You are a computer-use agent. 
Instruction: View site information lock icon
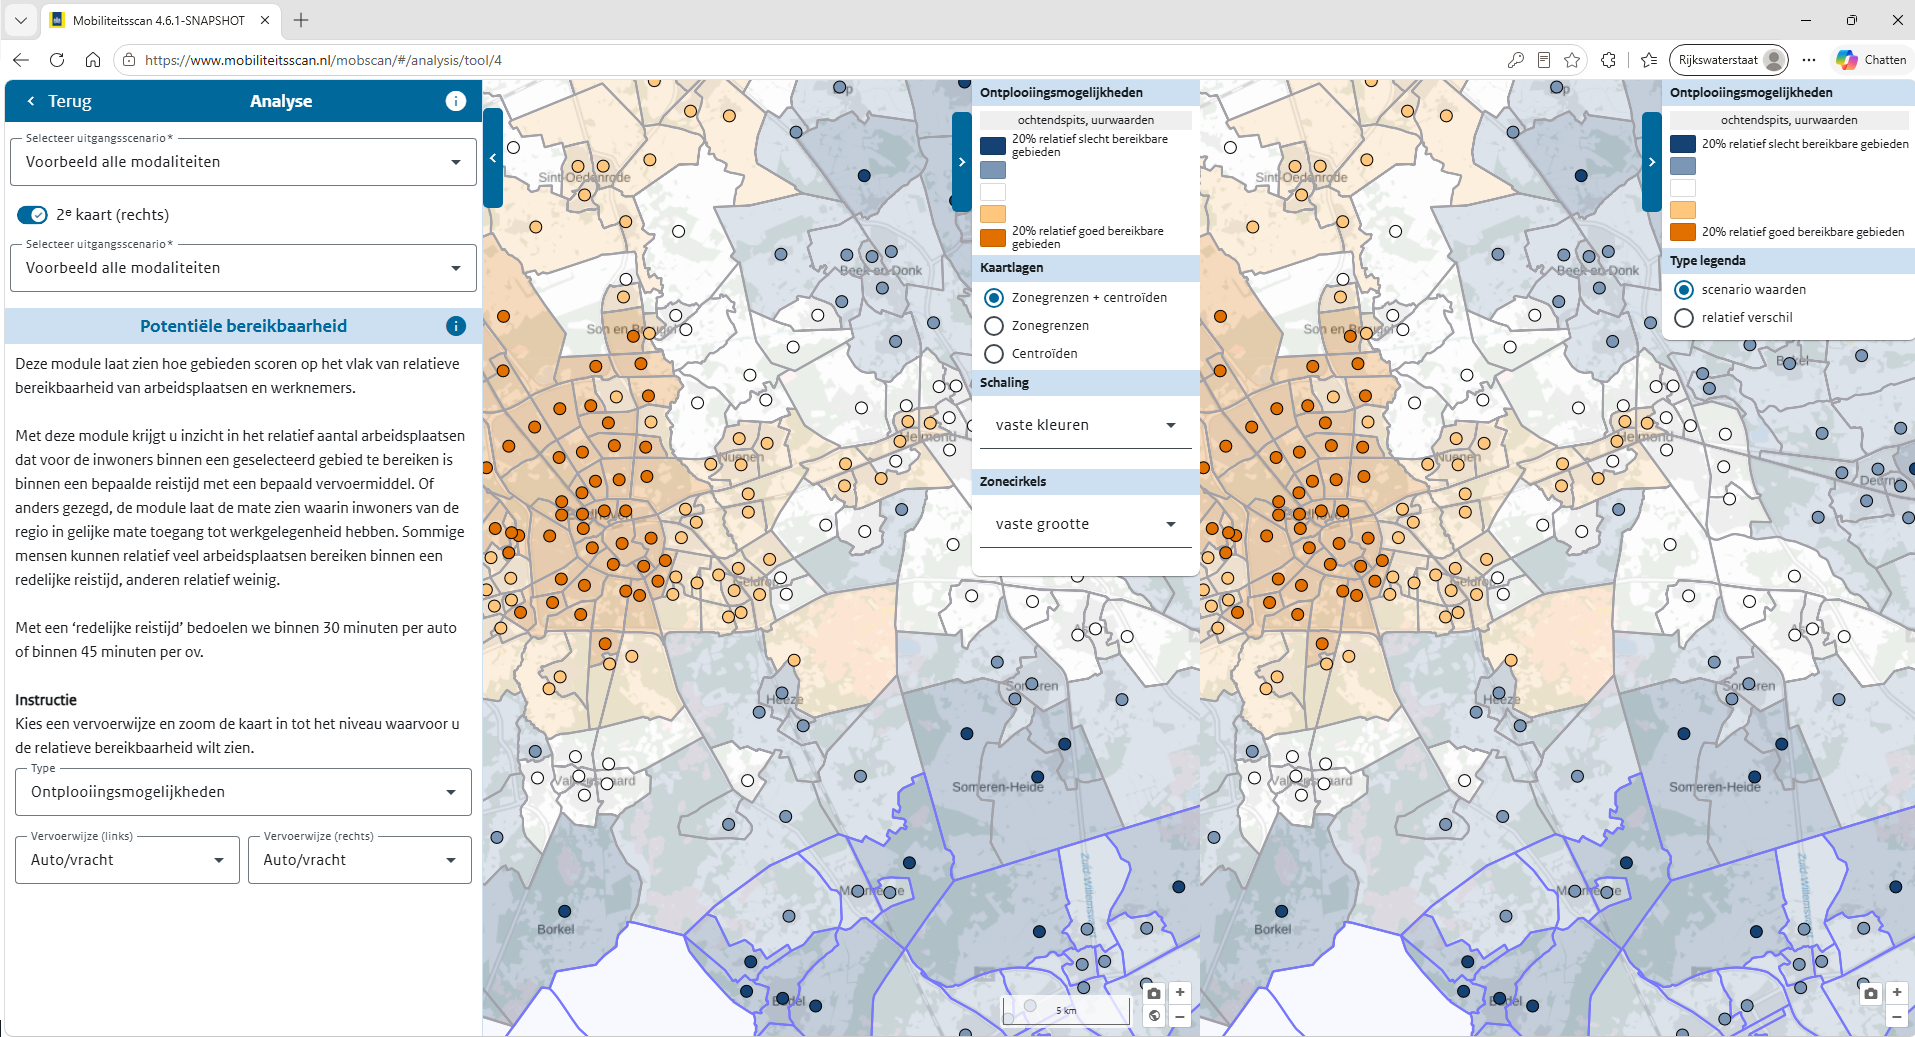pyautogui.click(x=129, y=60)
